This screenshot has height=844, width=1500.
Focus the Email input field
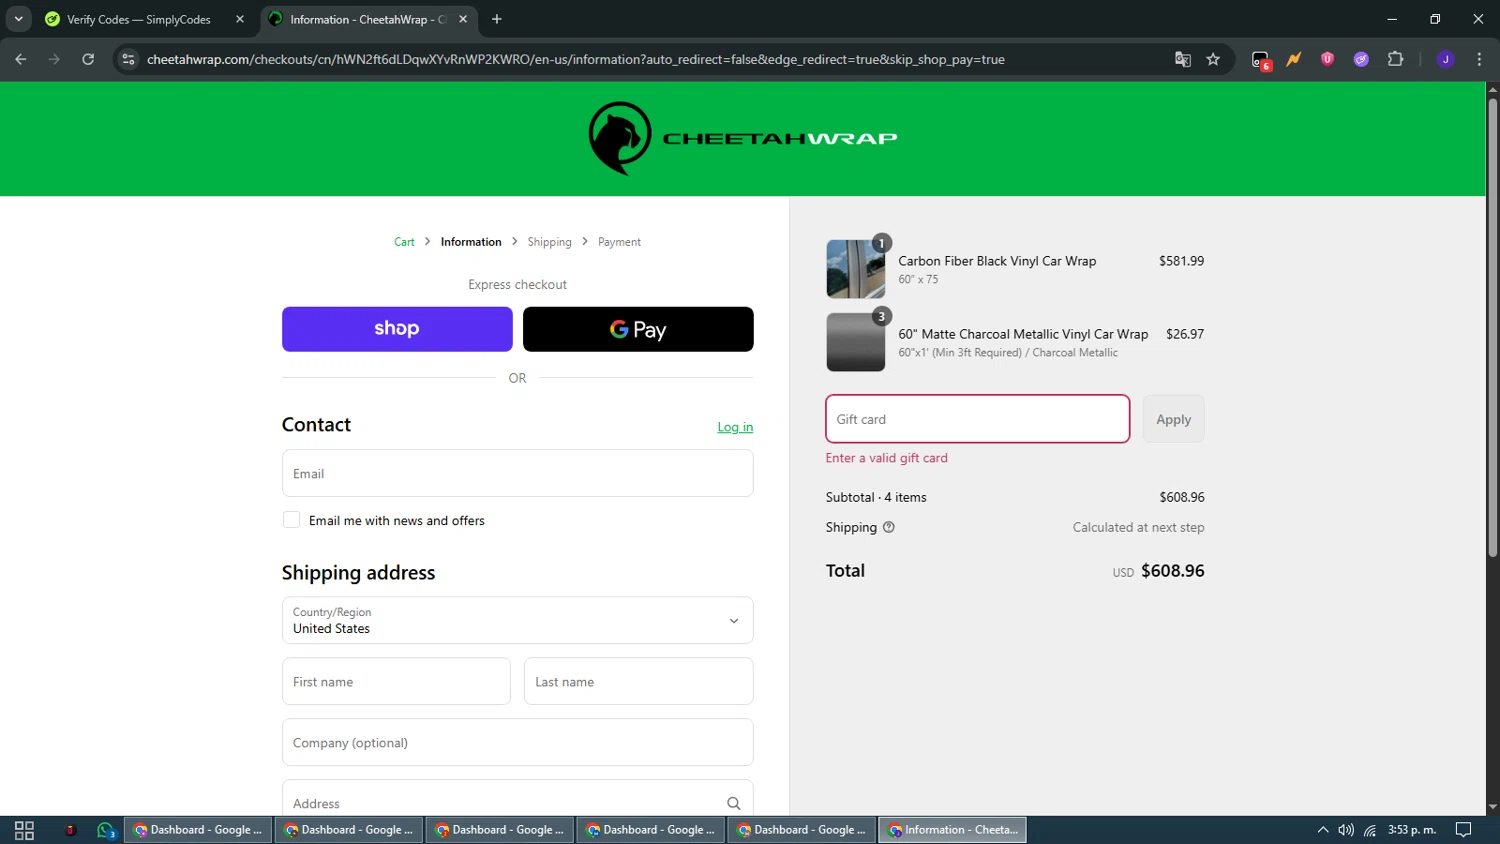517,473
